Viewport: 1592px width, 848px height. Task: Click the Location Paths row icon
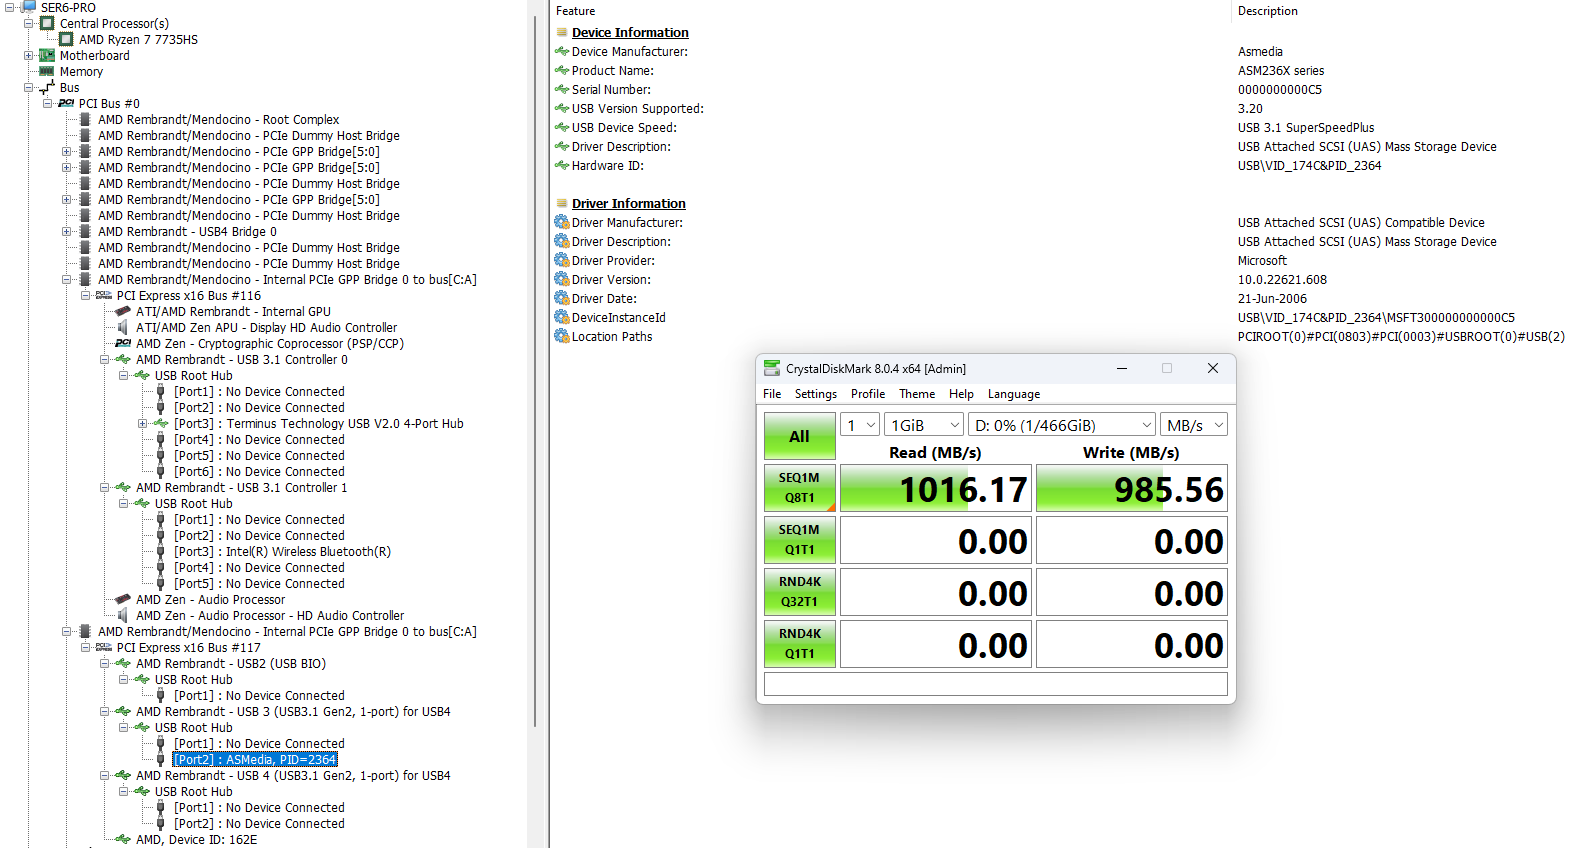(562, 336)
